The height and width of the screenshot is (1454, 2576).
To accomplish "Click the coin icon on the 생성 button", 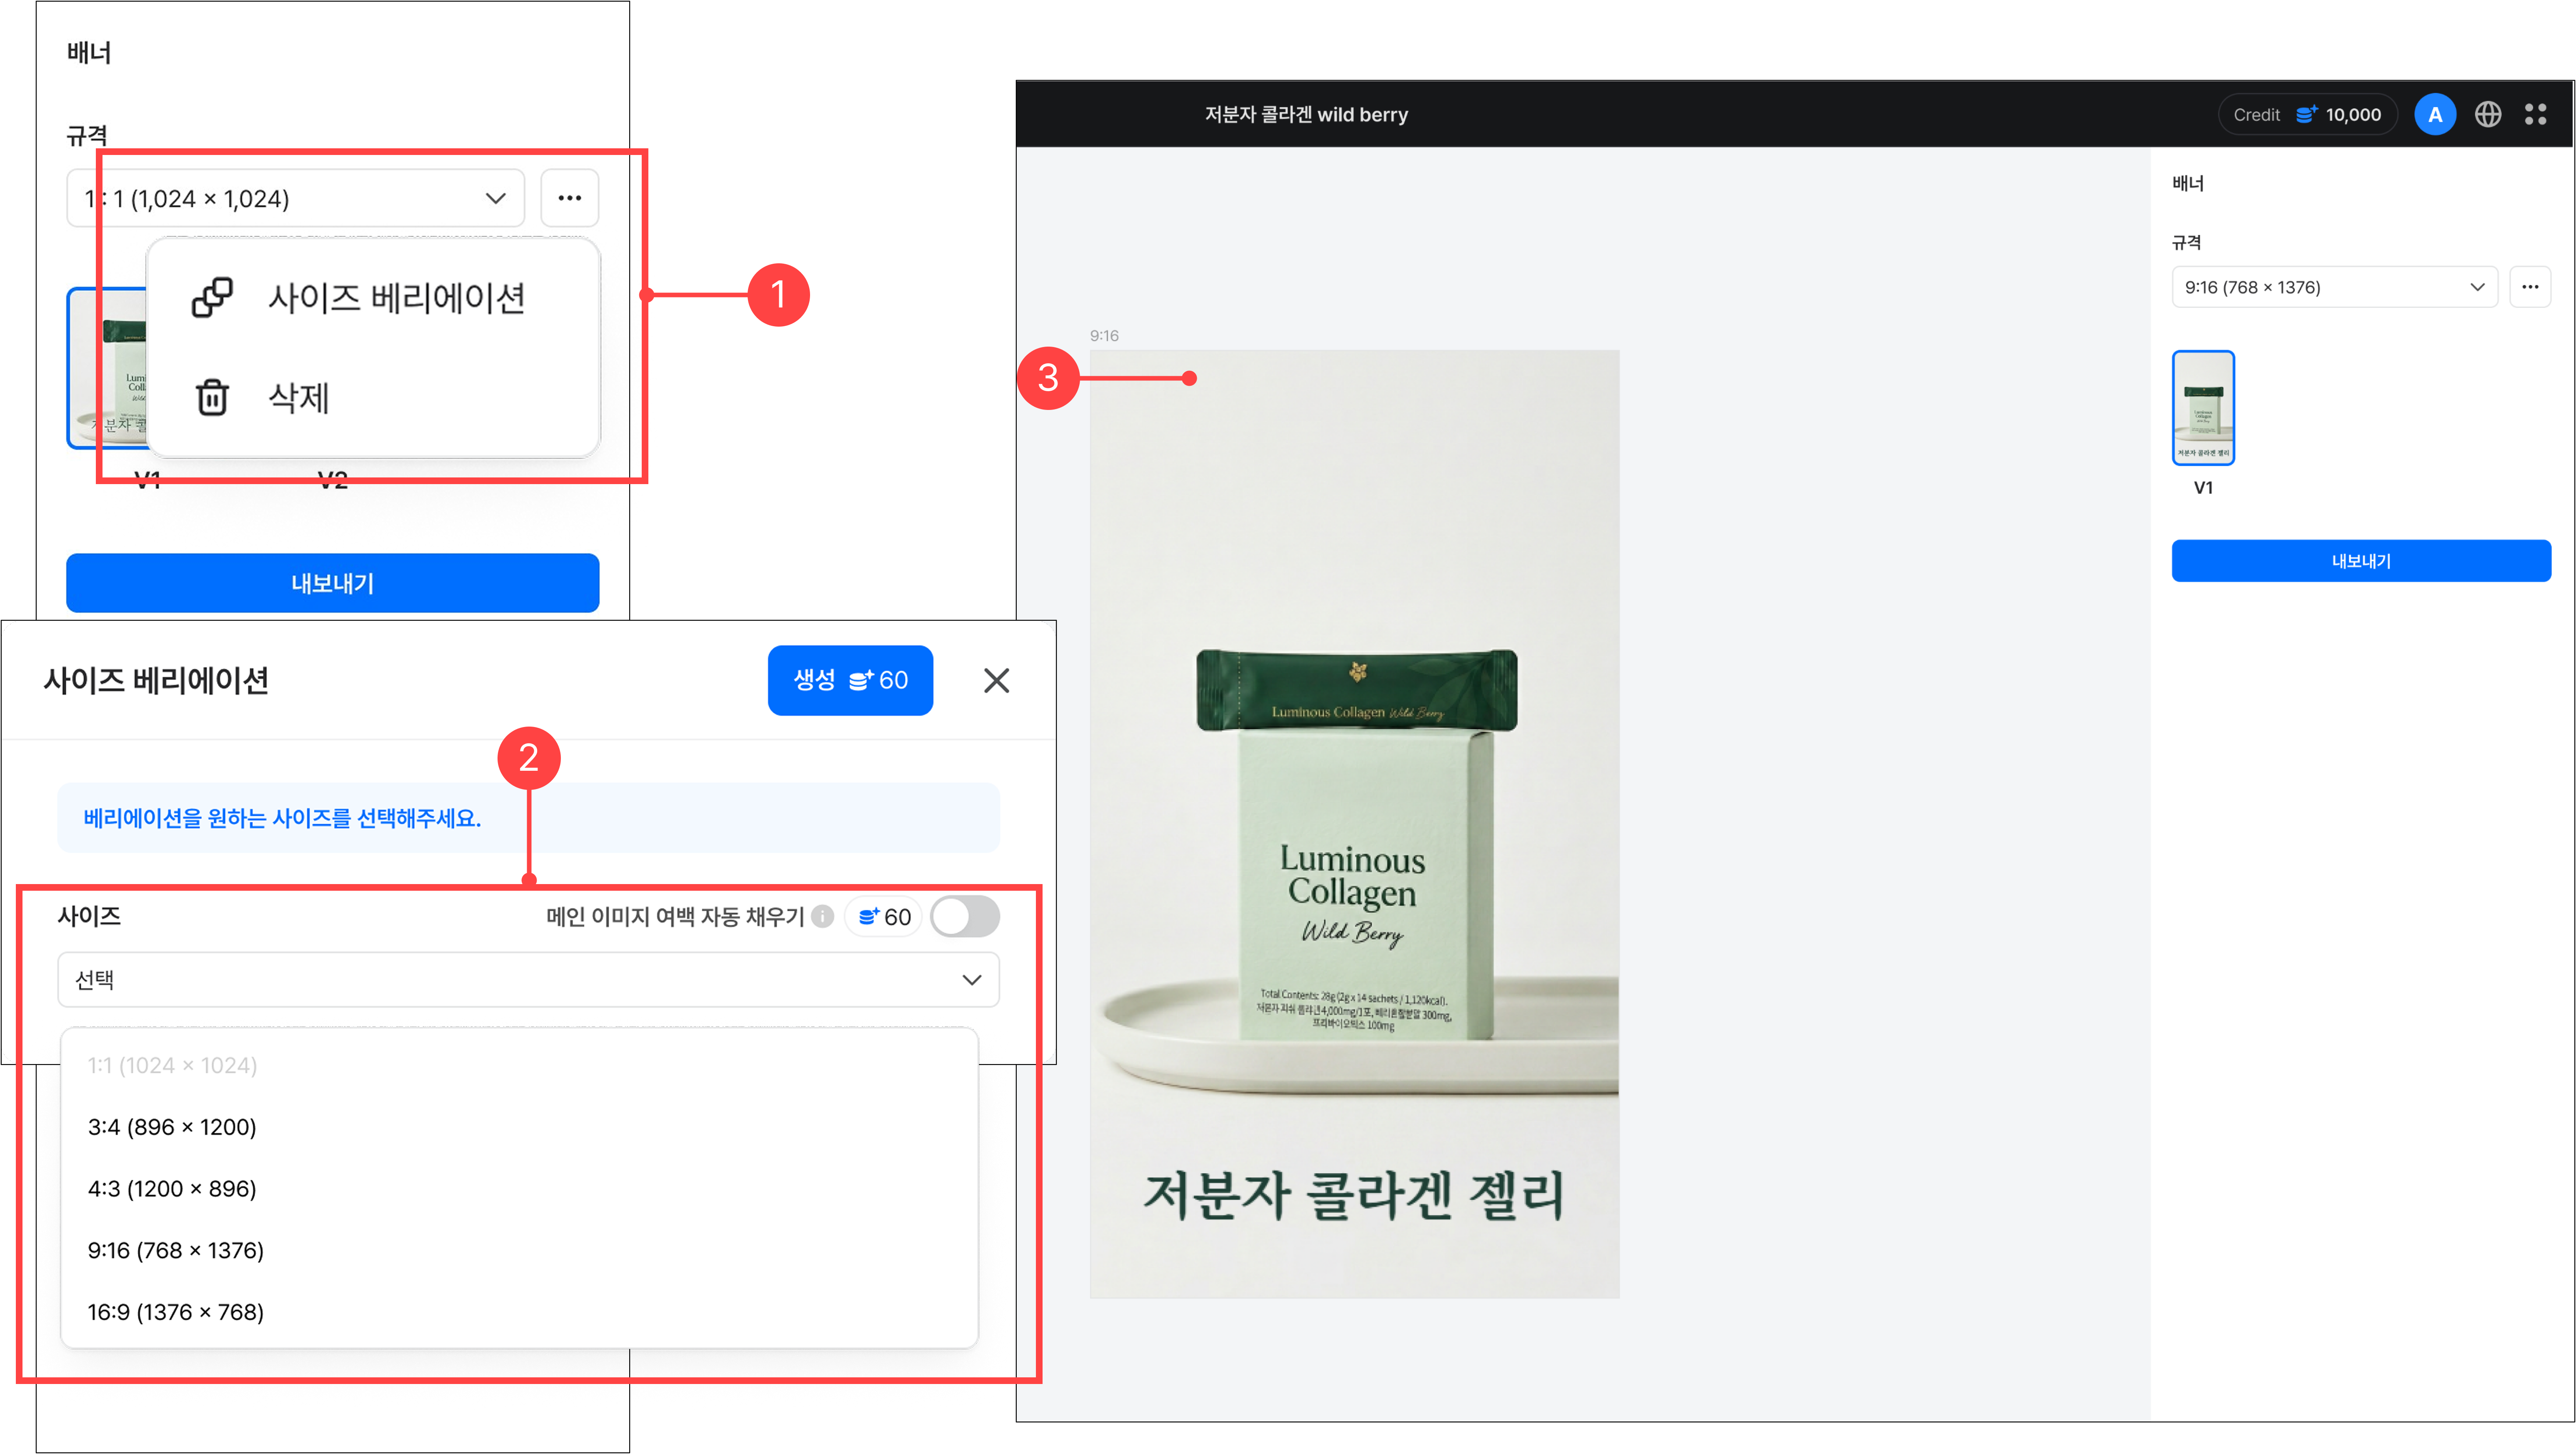I will coord(860,681).
